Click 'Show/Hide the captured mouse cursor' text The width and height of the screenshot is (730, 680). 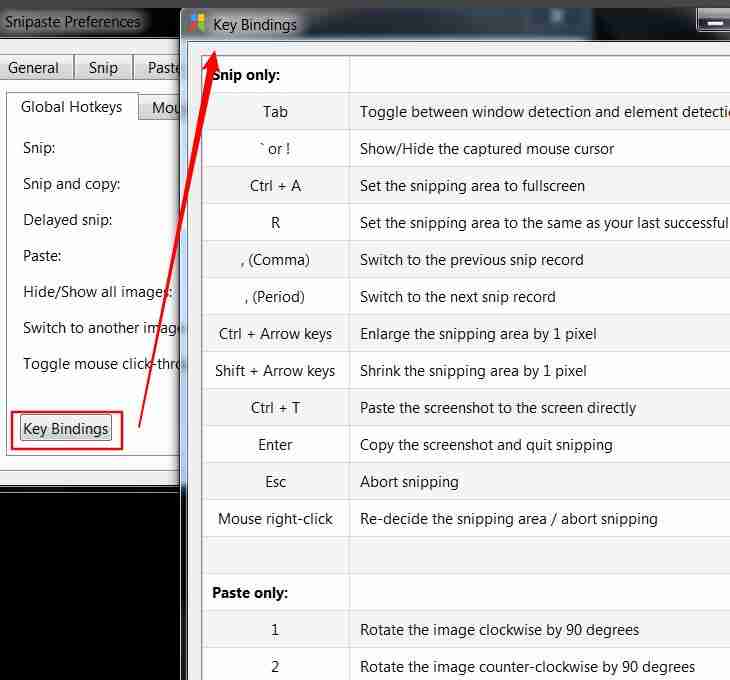487,149
